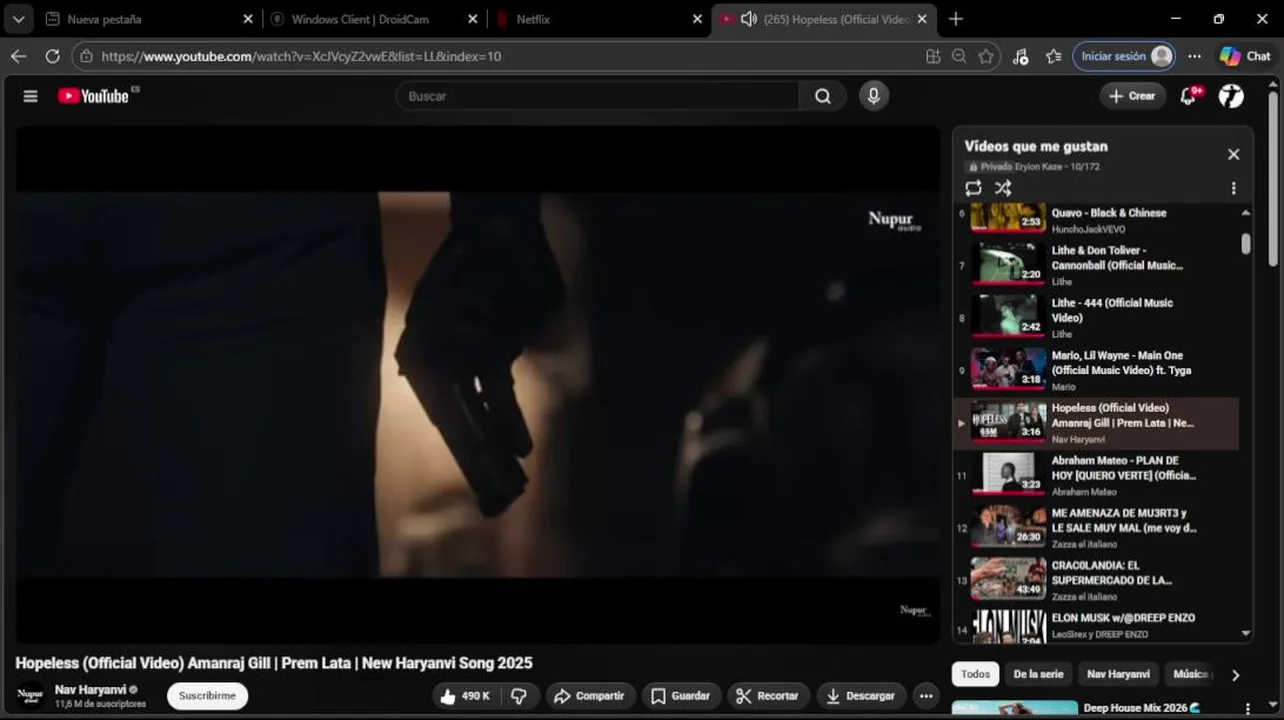The width and height of the screenshot is (1284, 720).
Task: Click Descargar download button
Action: pyautogui.click(x=861, y=696)
